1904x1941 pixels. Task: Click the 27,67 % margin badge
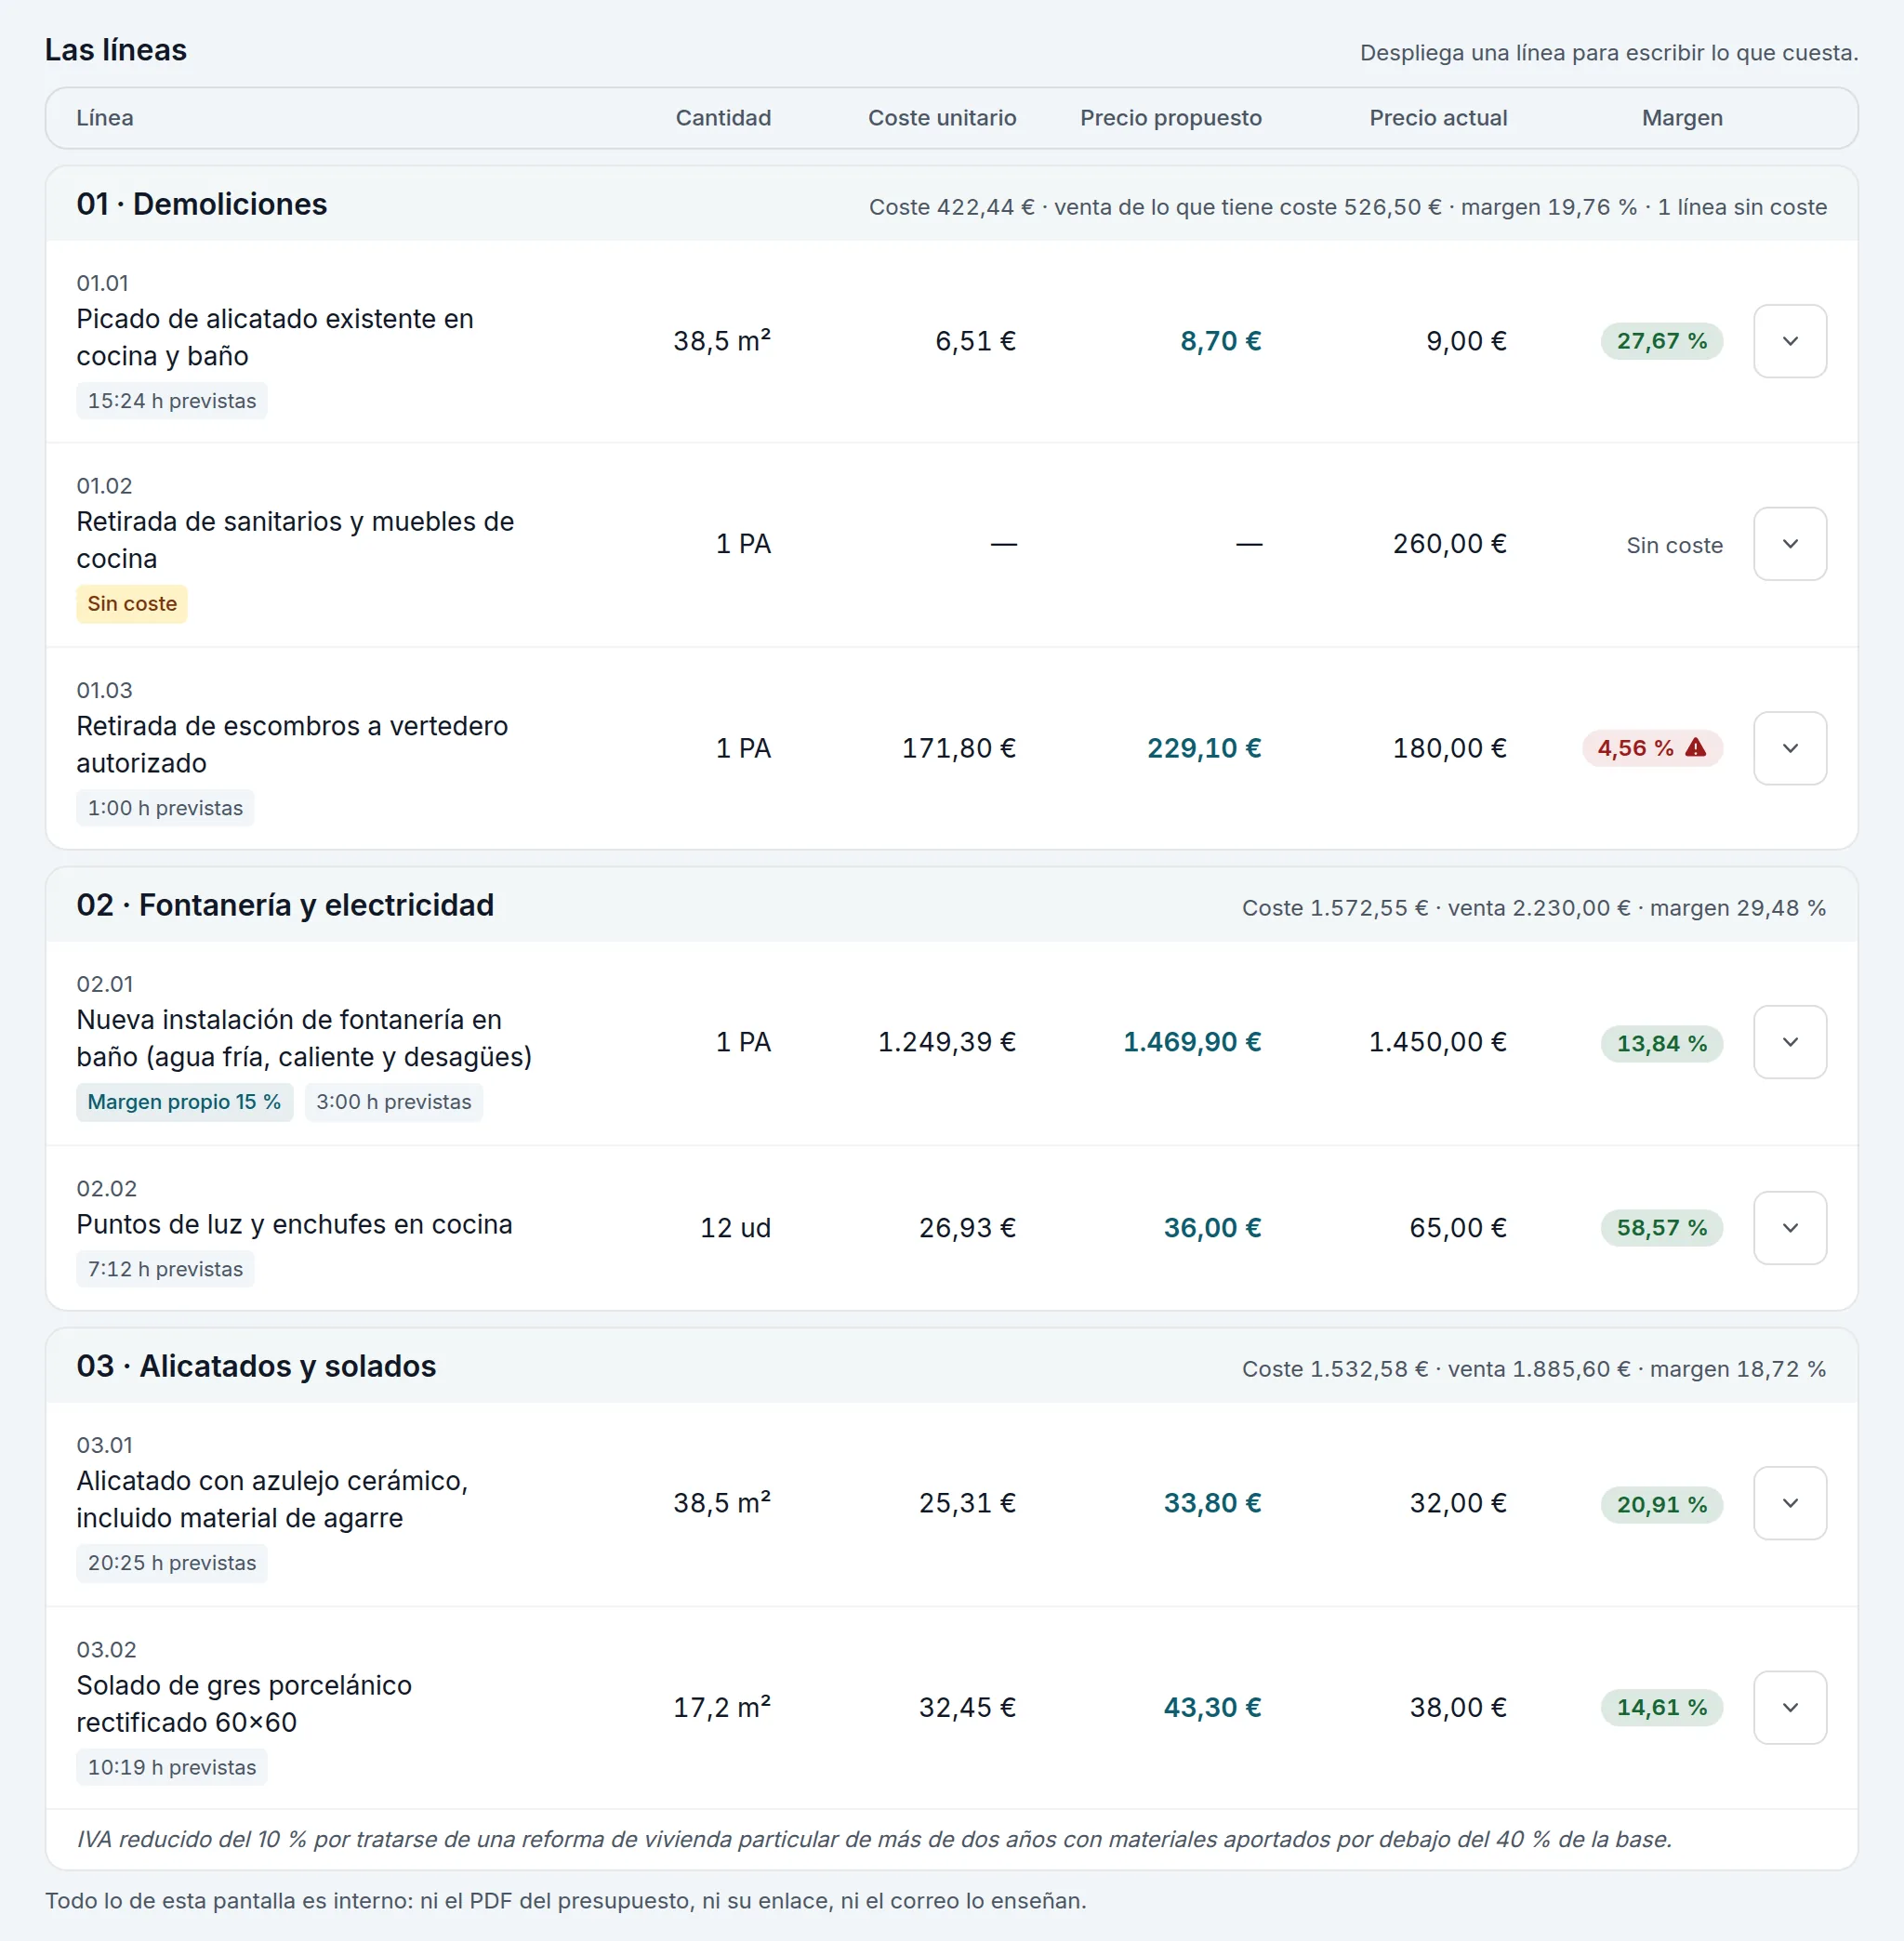point(1662,341)
